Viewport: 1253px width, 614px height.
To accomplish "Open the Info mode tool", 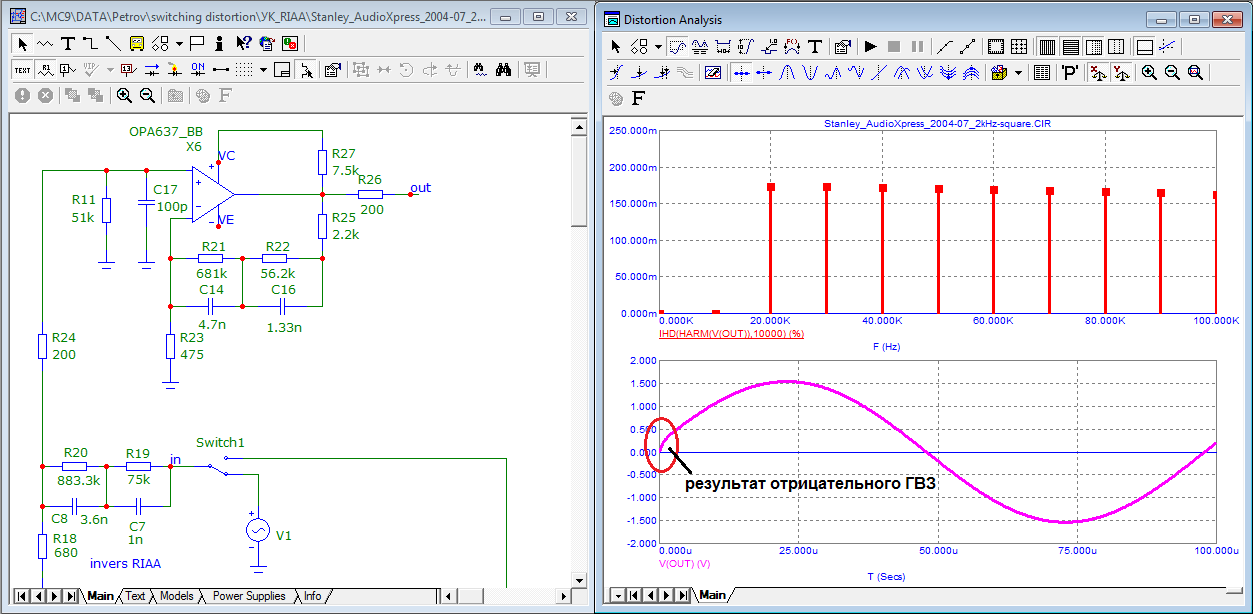I will coord(220,43).
